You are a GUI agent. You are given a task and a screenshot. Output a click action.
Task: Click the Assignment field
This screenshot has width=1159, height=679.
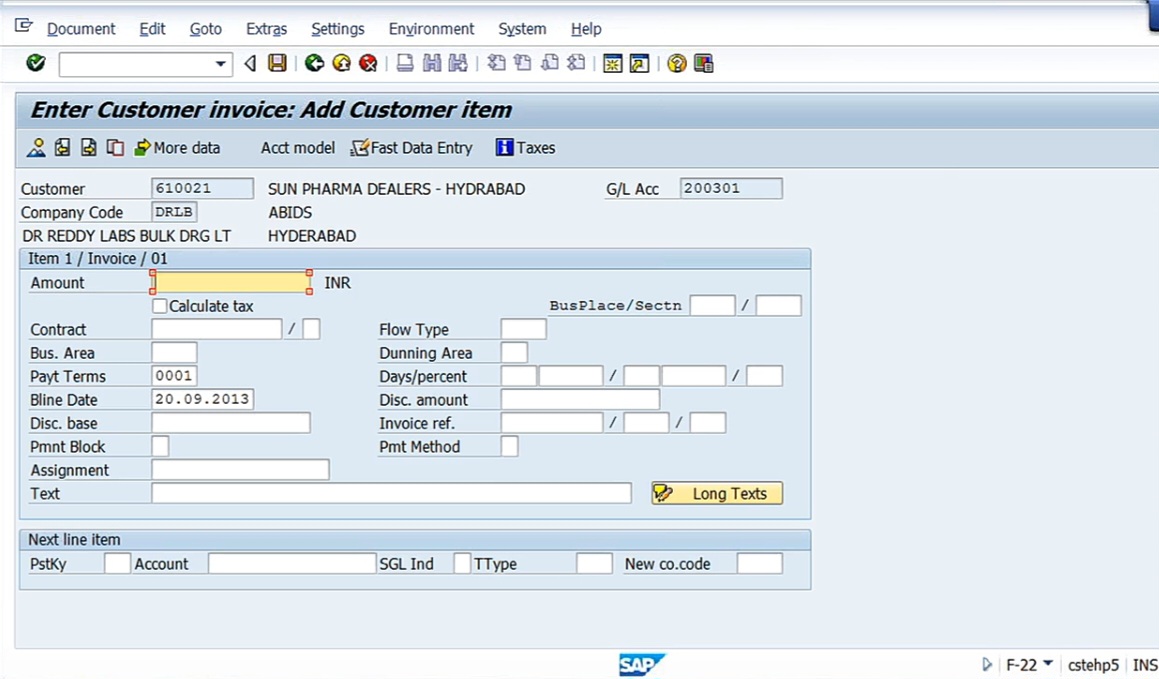click(240, 470)
